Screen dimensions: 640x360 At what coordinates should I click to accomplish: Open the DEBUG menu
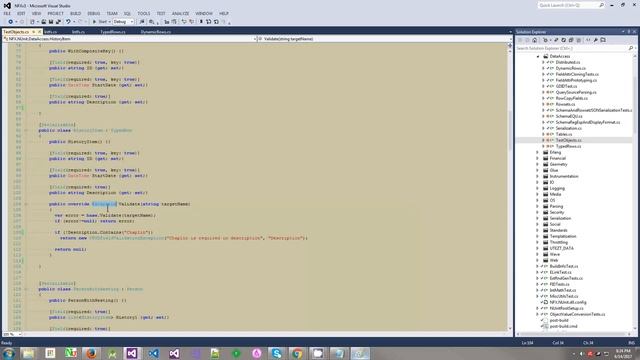pos(93,13)
